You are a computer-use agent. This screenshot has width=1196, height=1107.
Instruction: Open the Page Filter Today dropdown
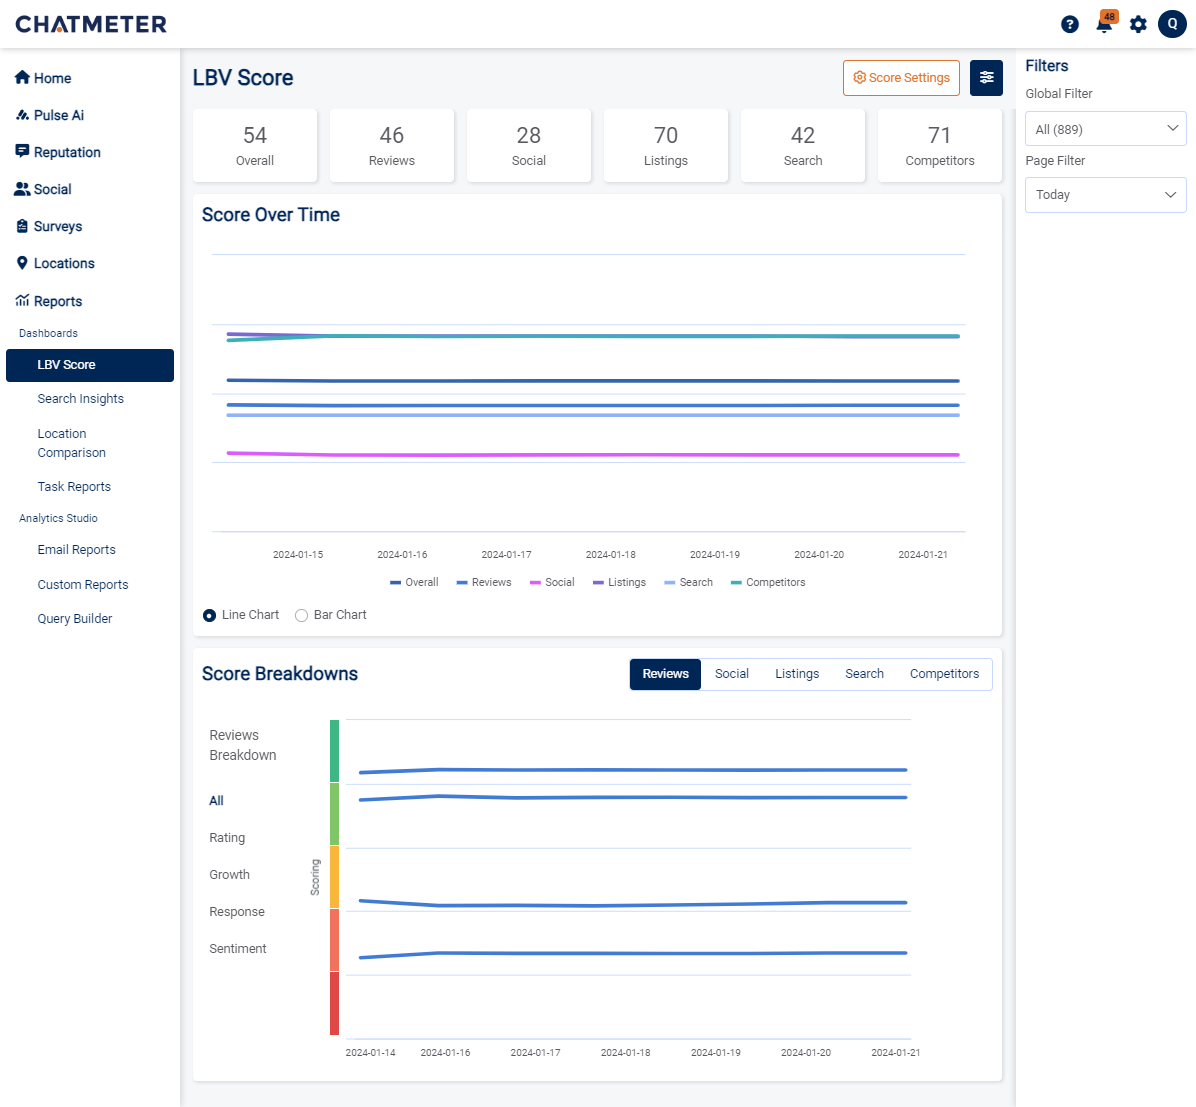point(1105,195)
